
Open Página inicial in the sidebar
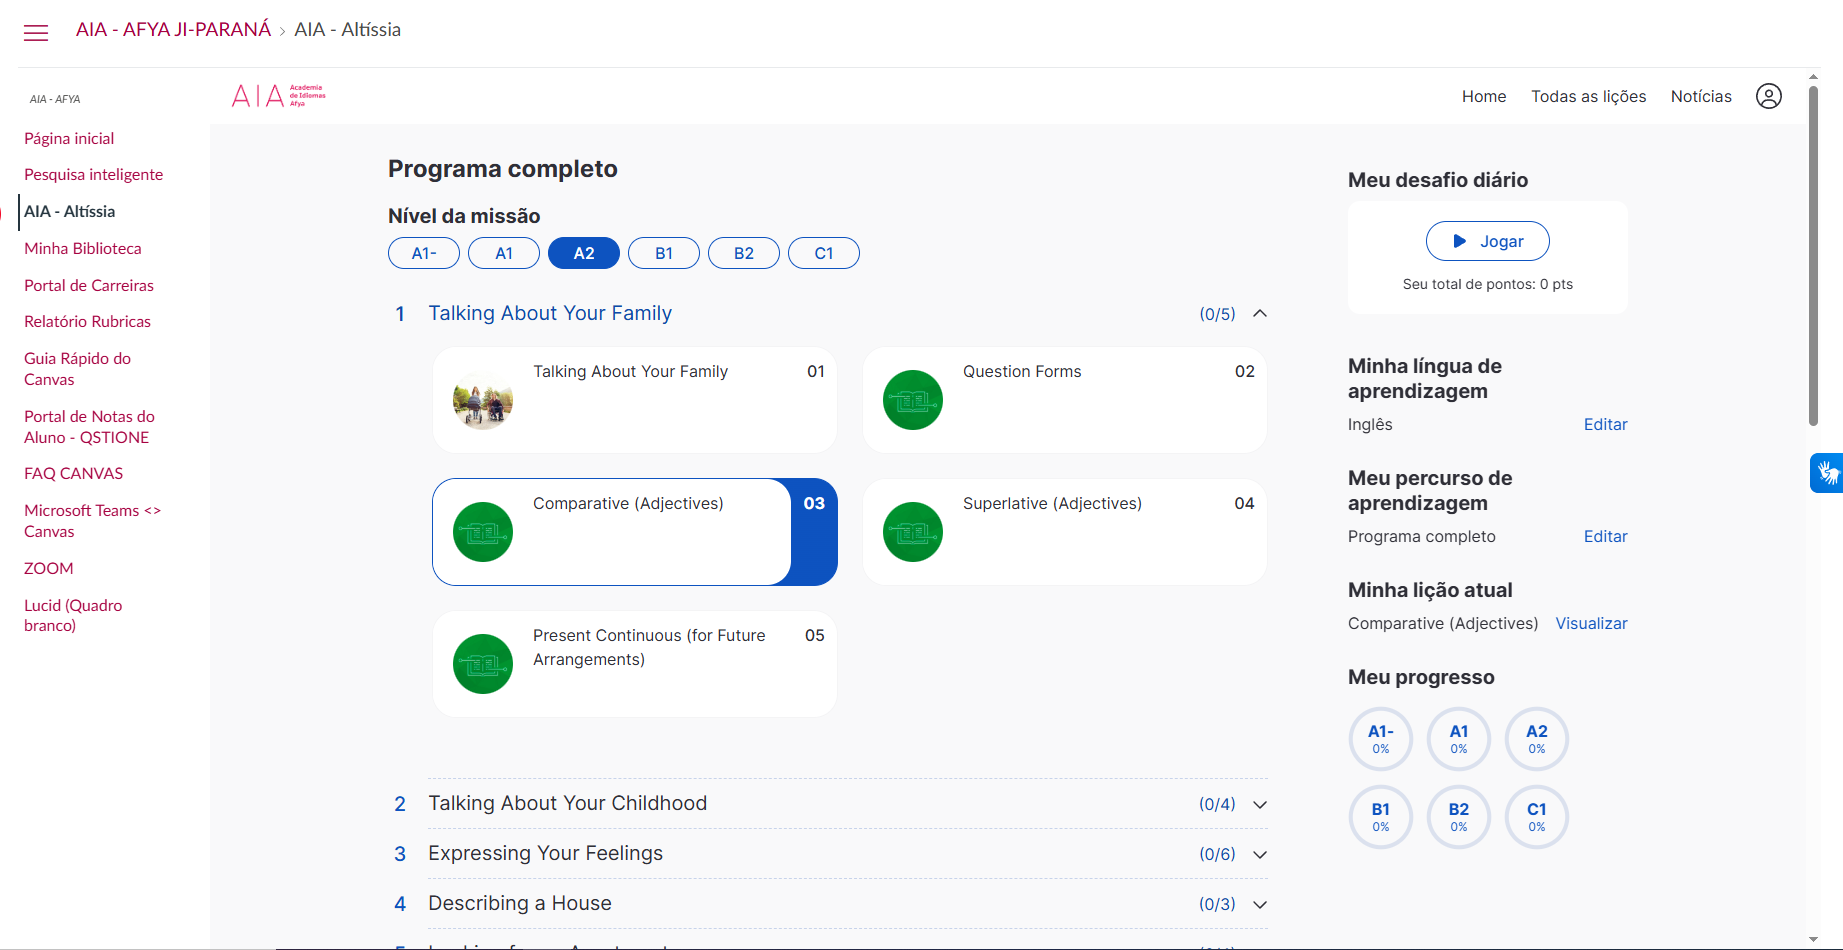(69, 138)
